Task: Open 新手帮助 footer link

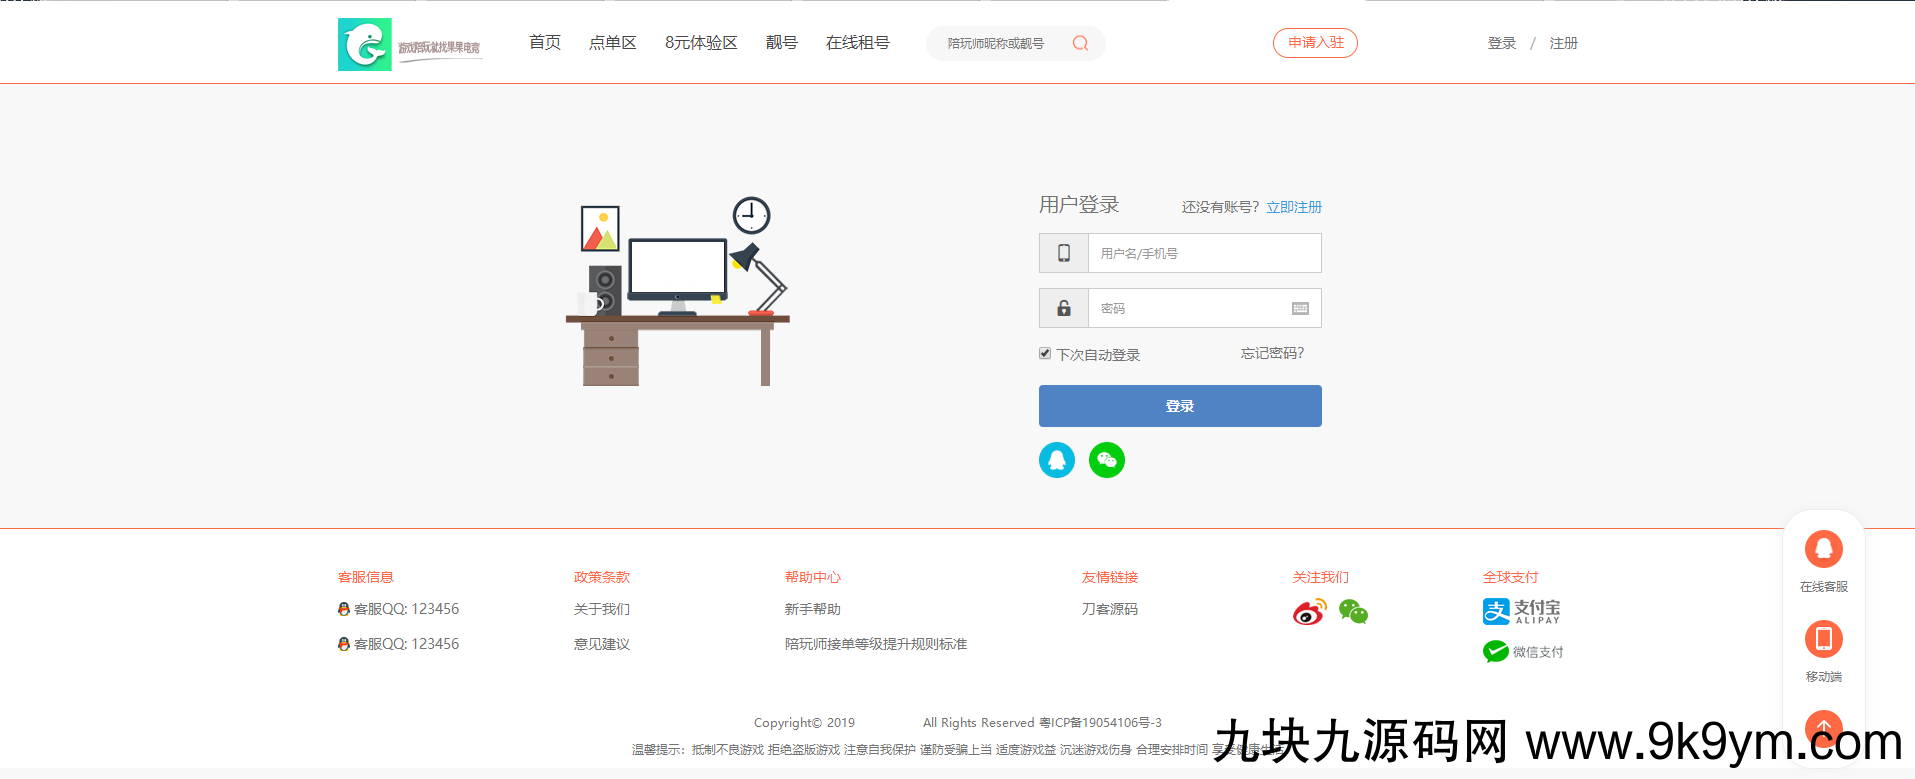Action: point(813,609)
